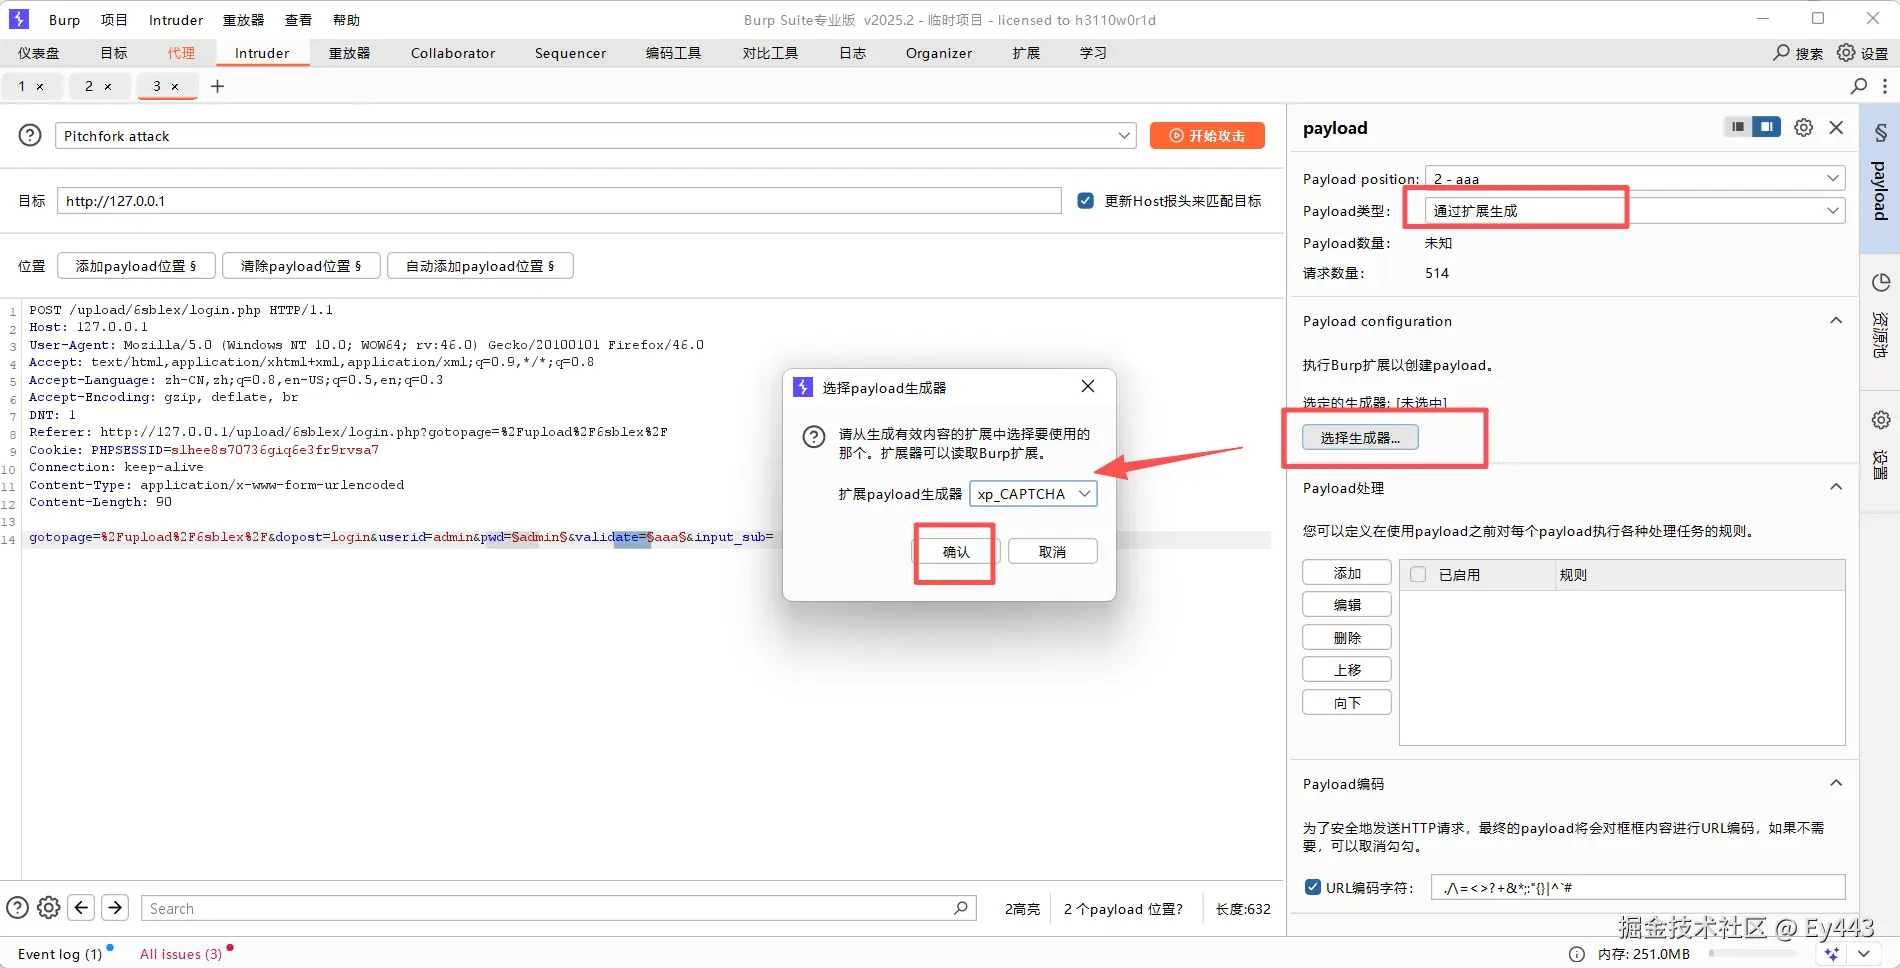Collapse the Payload处理 section
This screenshot has width=1900, height=968.
point(1836,487)
